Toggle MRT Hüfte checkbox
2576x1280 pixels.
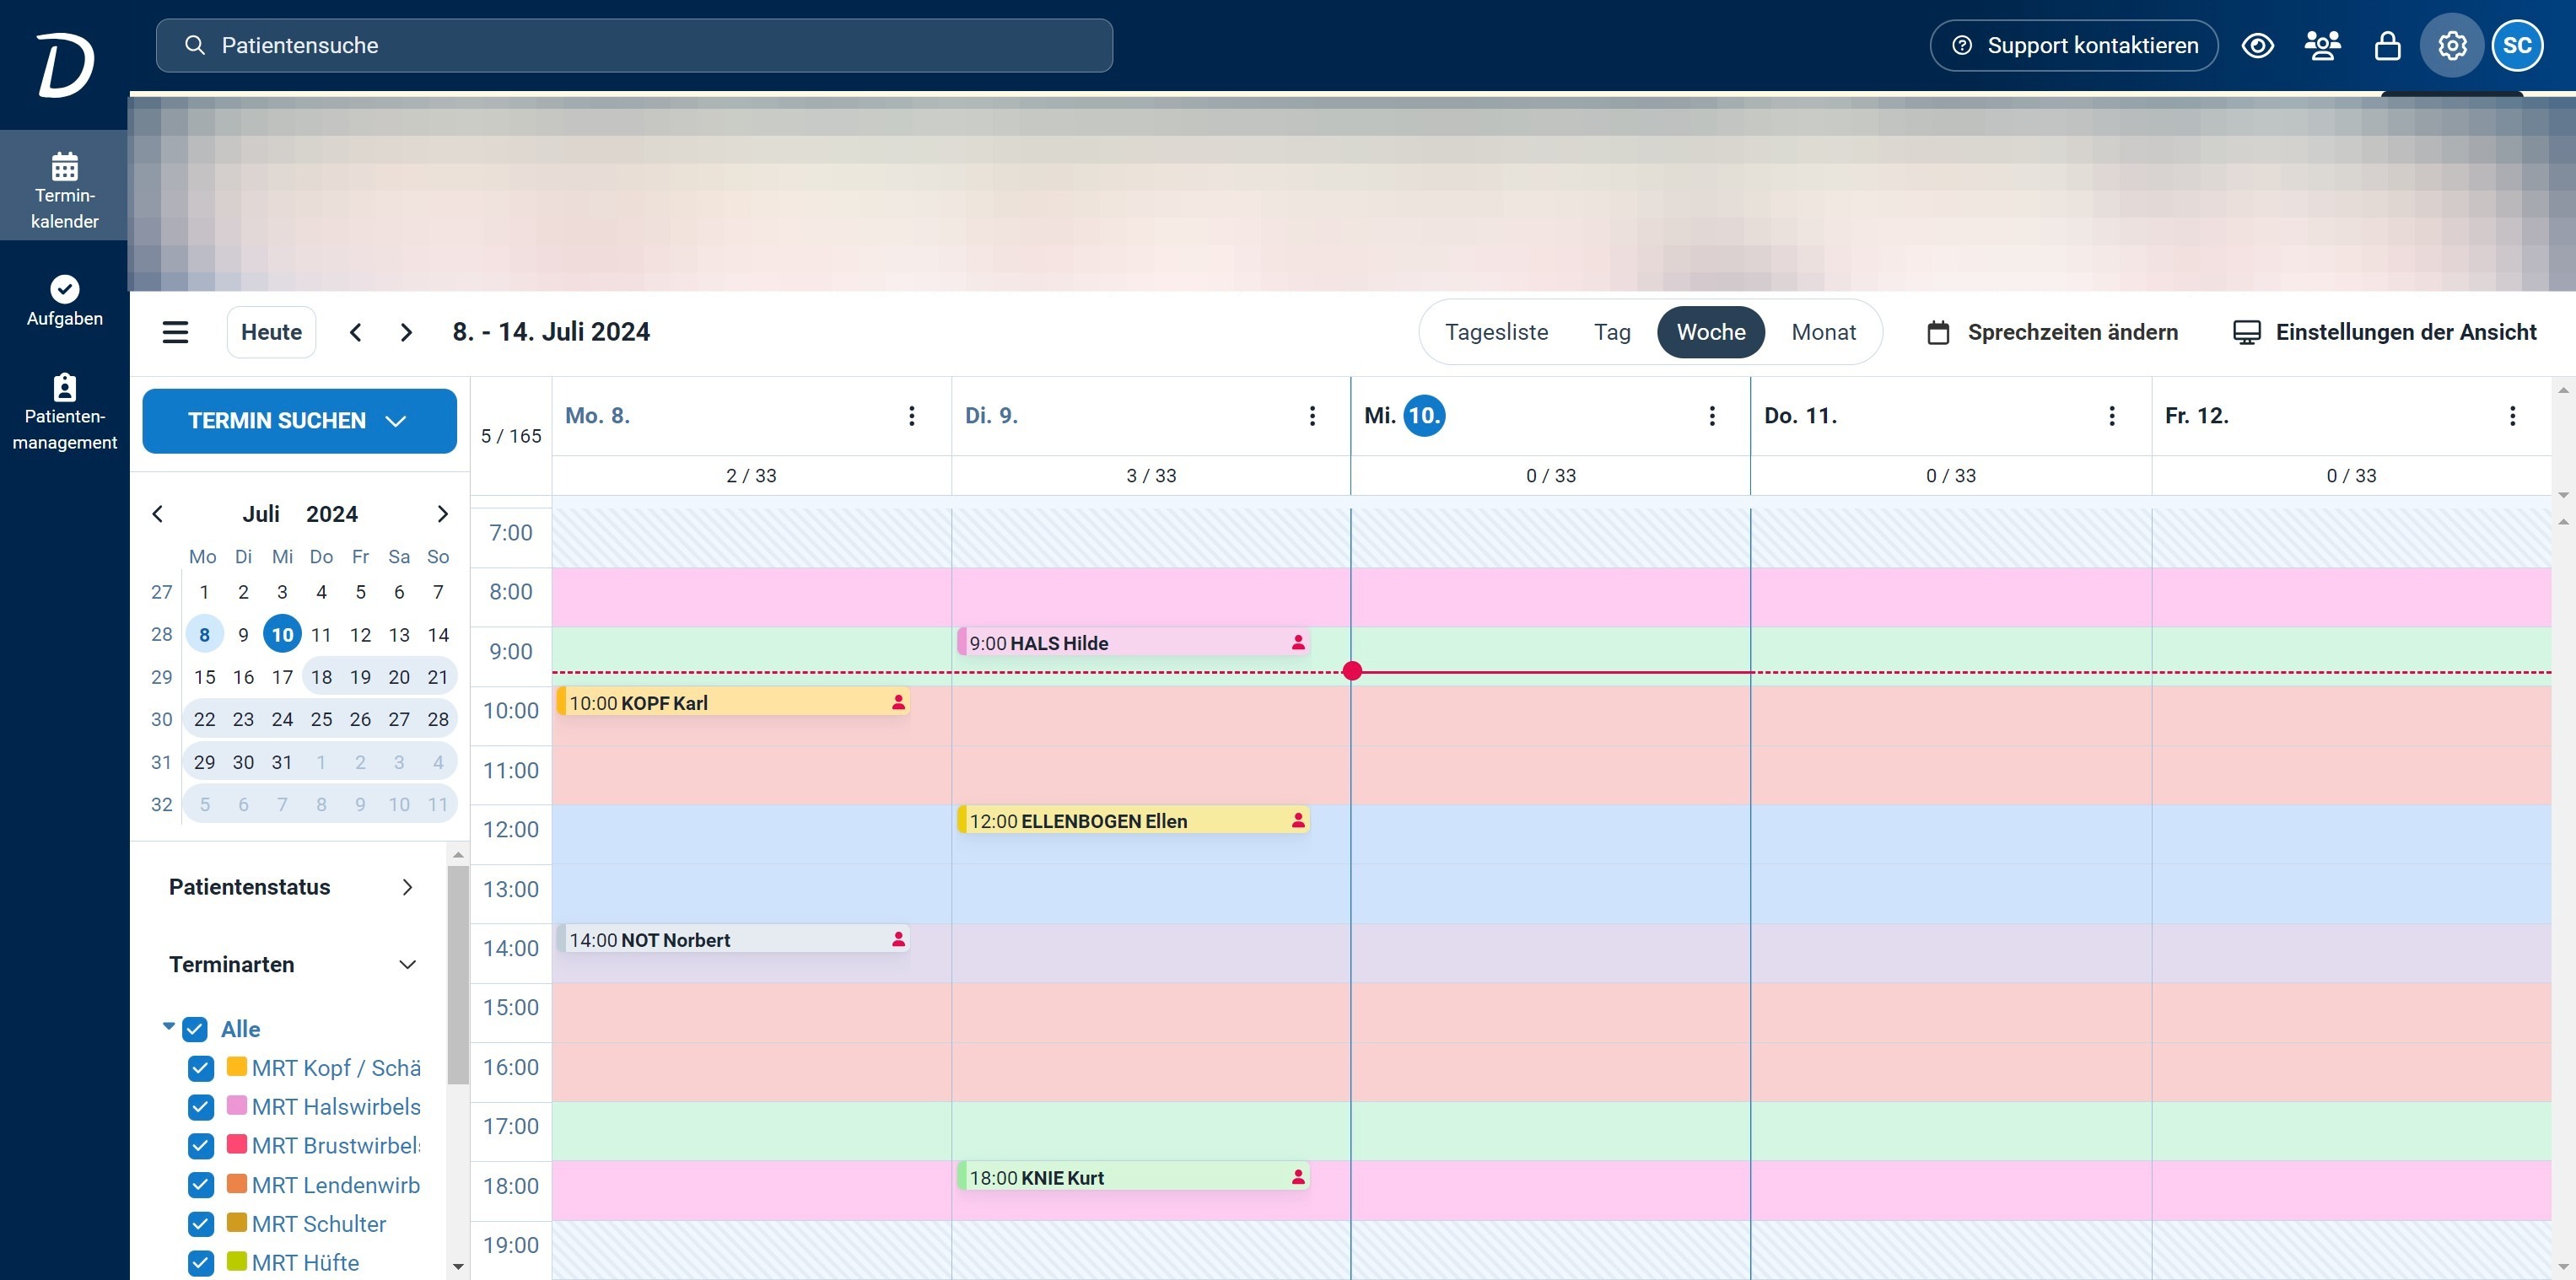pyautogui.click(x=201, y=1263)
